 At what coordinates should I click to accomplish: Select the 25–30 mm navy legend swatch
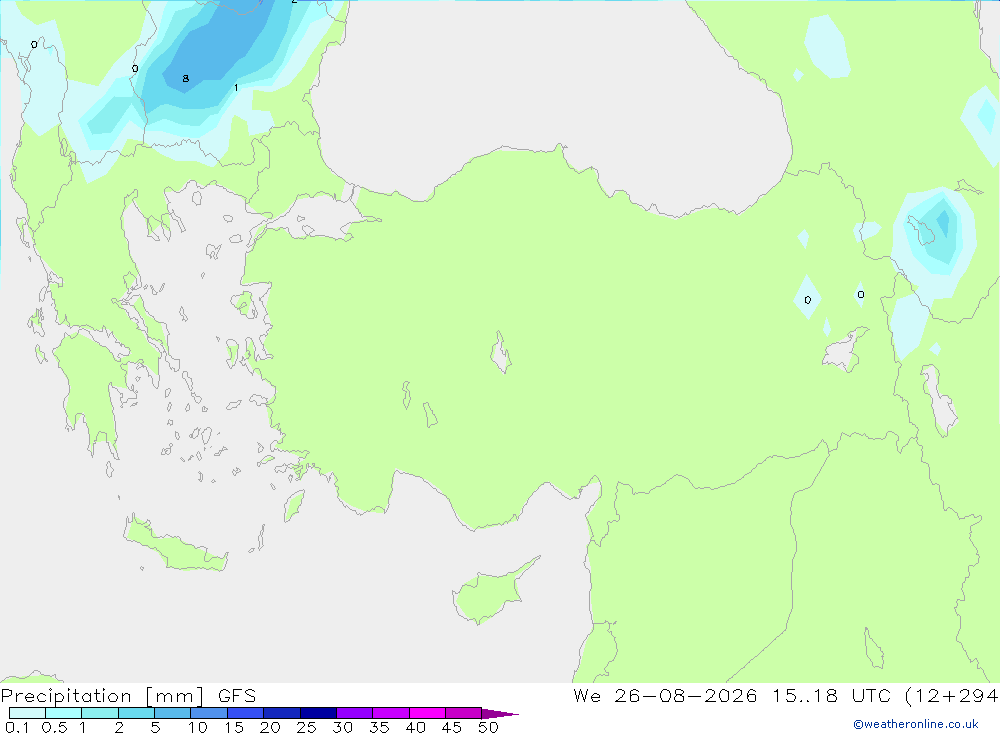(x=318, y=713)
